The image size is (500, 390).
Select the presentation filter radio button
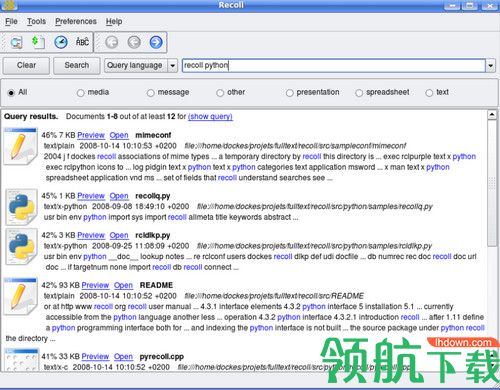(x=290, y=93)
